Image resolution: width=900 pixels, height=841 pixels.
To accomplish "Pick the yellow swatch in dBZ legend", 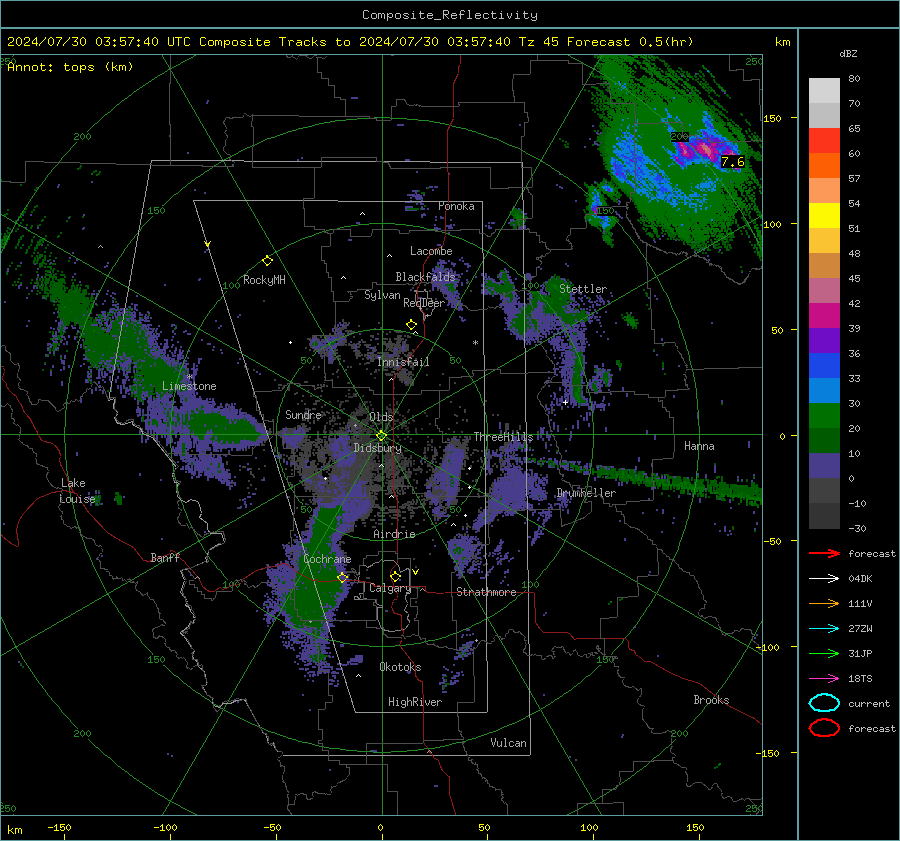I will [x=824, y=215].
